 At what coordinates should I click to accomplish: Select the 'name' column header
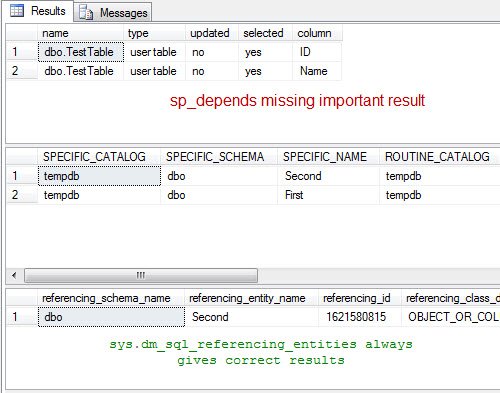pos(81,33)
